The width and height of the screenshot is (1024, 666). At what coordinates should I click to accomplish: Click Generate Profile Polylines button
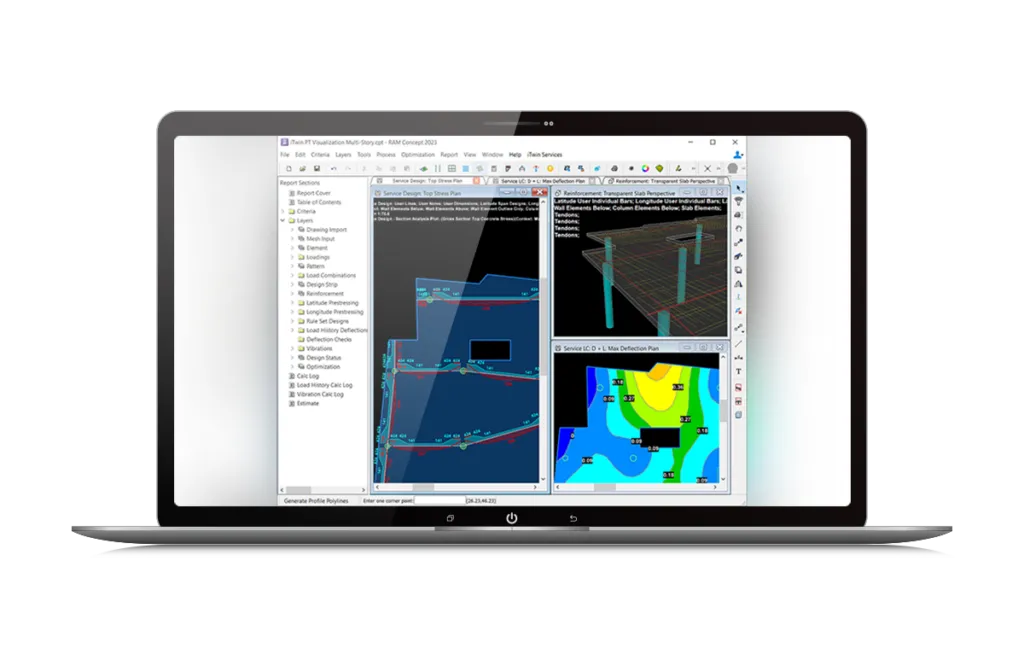pos(316,499)
